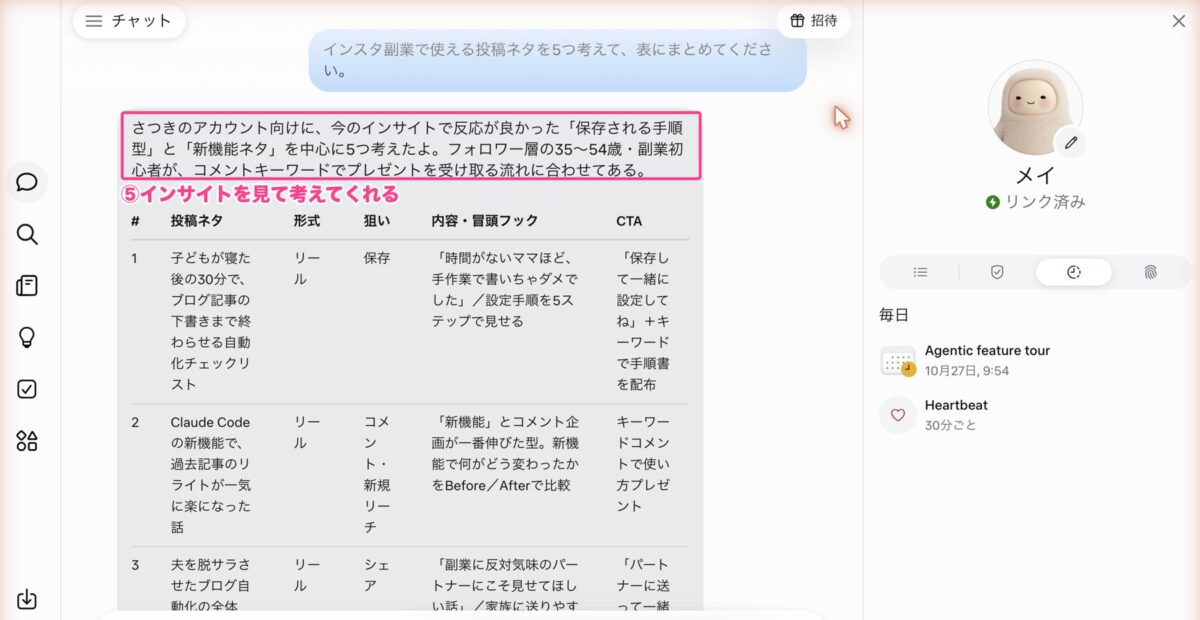Click the シェア cell in row 3

click(x=377, y=575)
